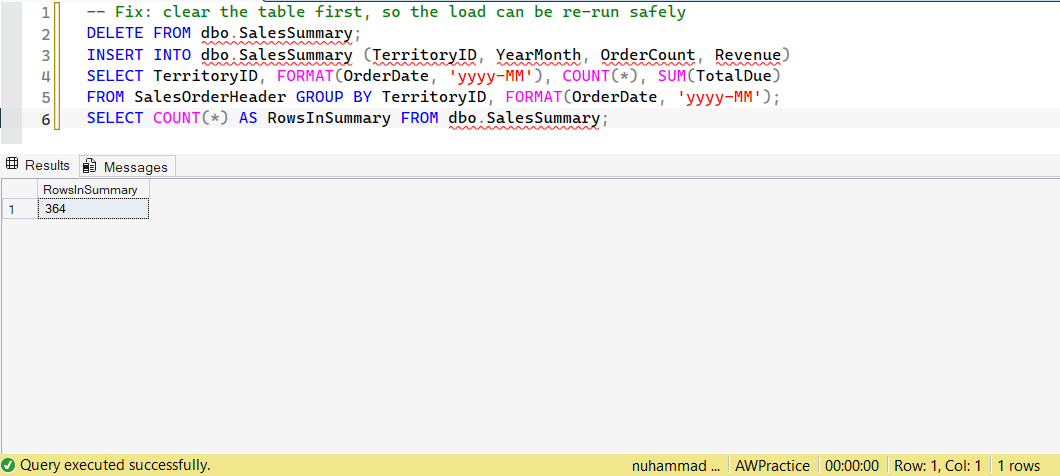Select row header 1 in results grid
Image resolution: width=1060 pixels, height=476 pixels.
(x=20, y=210)
